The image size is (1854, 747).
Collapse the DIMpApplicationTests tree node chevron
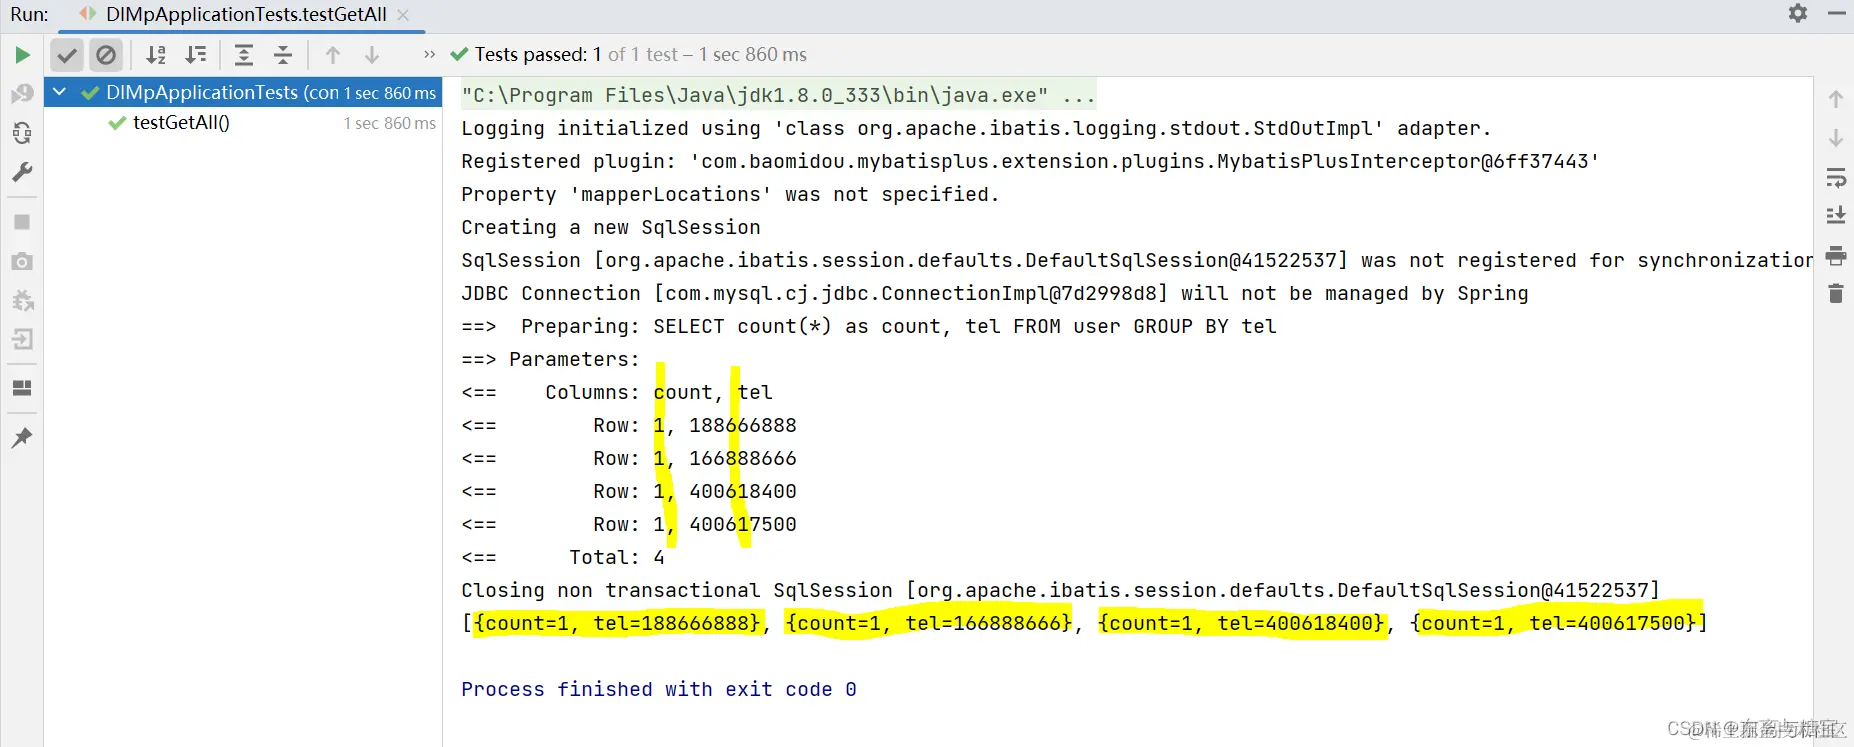59,92
